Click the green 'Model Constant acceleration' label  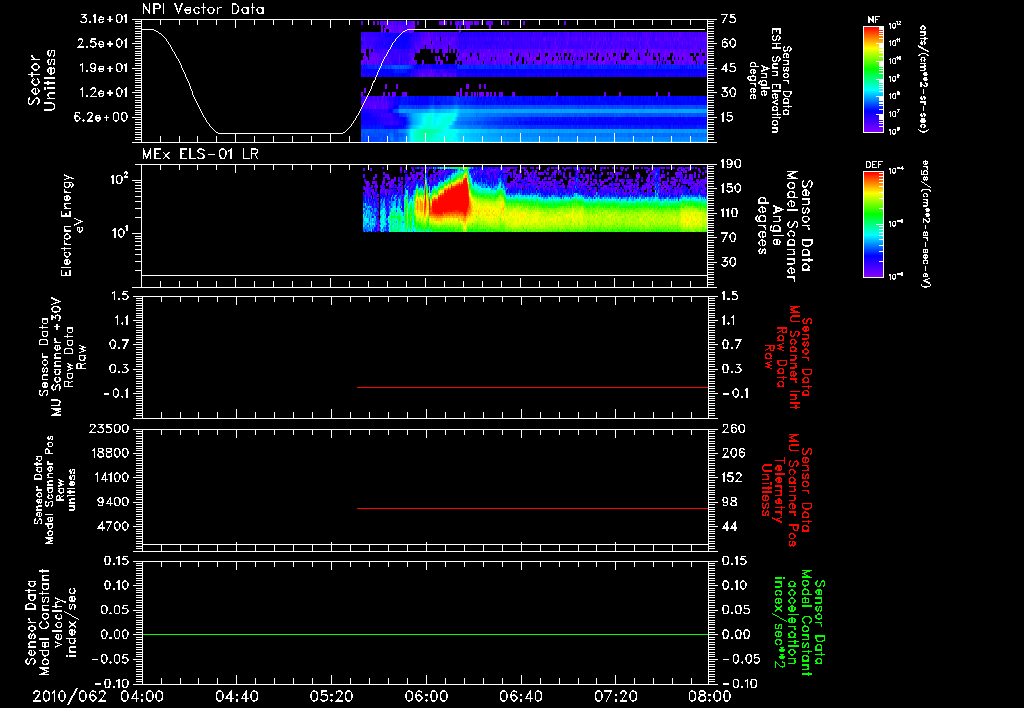pyautogui.click(x=800, y=622)
